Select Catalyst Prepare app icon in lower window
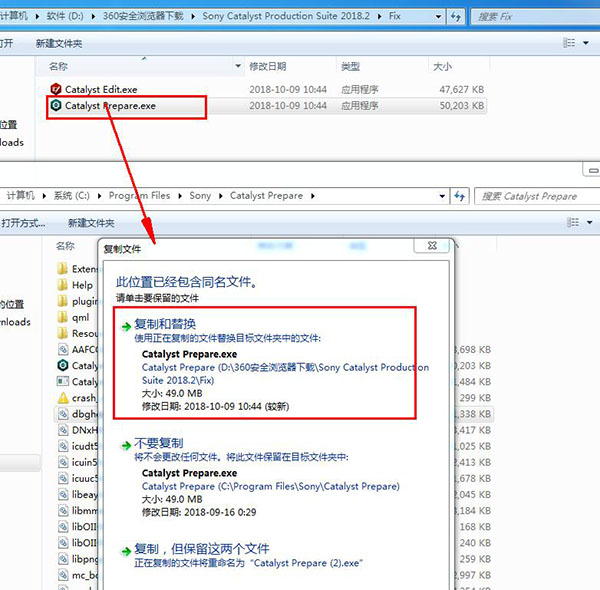This screenshot has height=590, width=600. pos(63,365)
